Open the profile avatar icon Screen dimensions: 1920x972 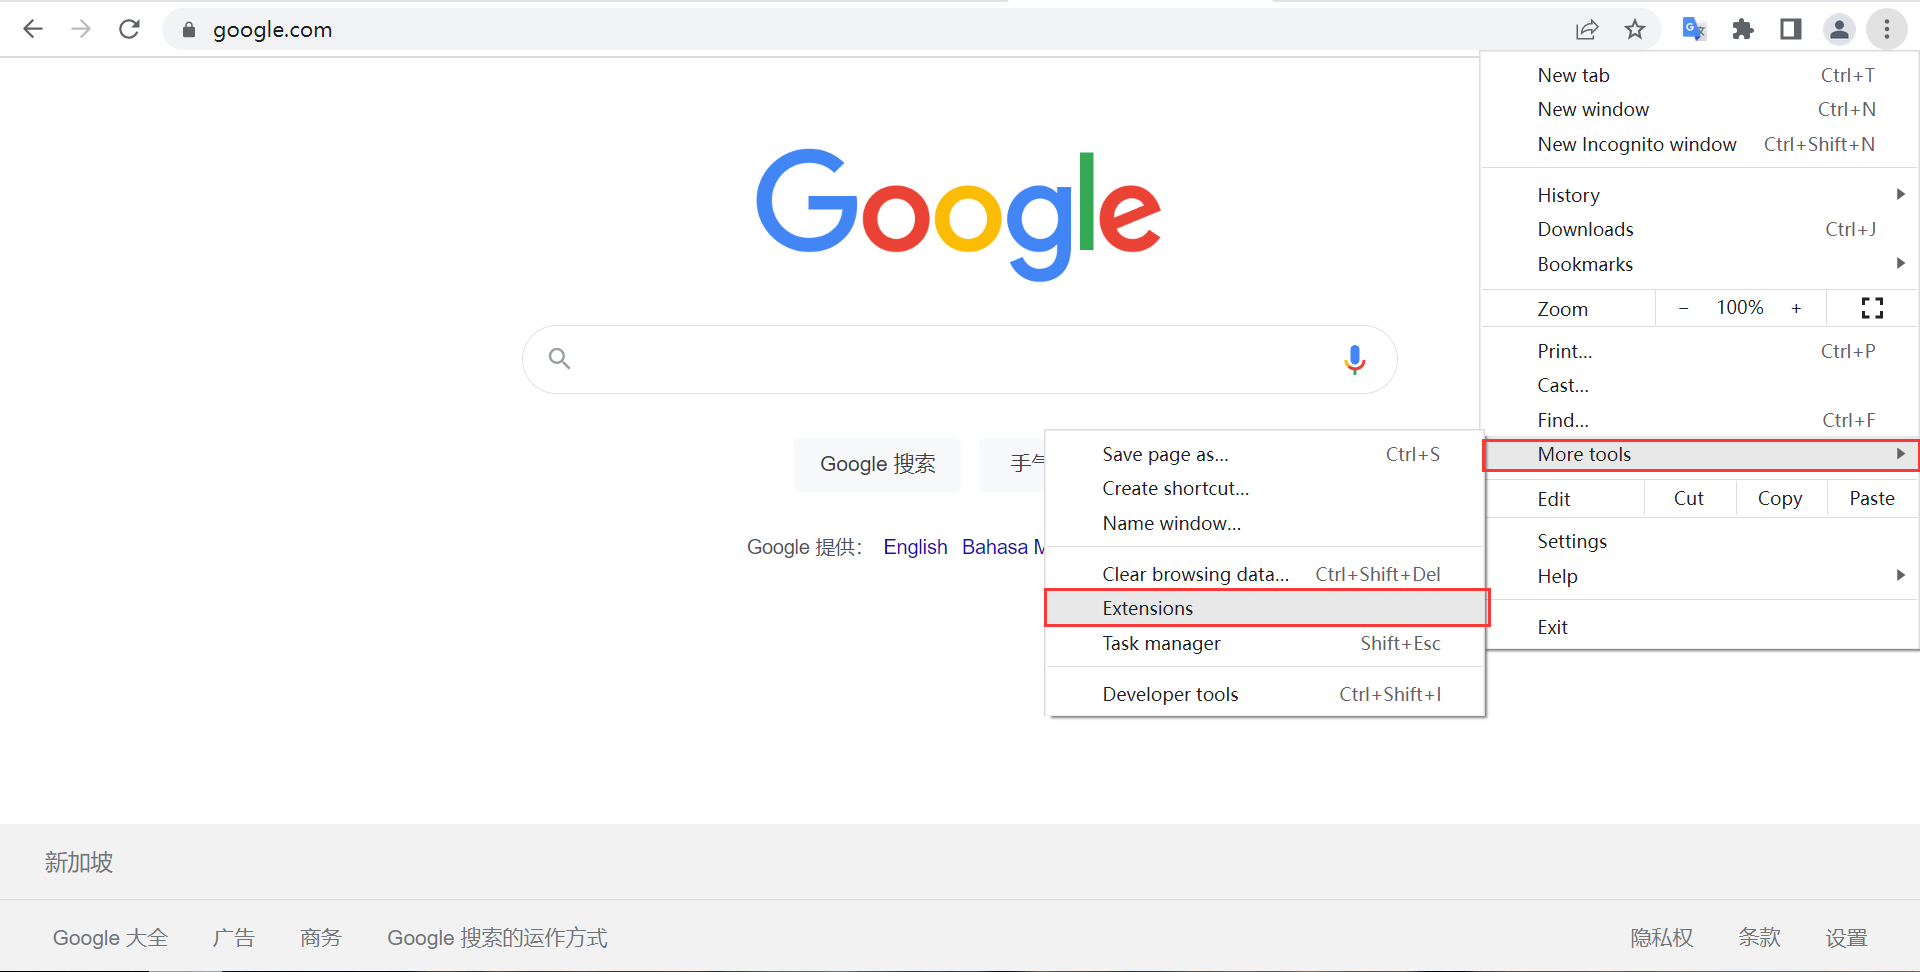pyautogui.click(x=1839, y=30)
